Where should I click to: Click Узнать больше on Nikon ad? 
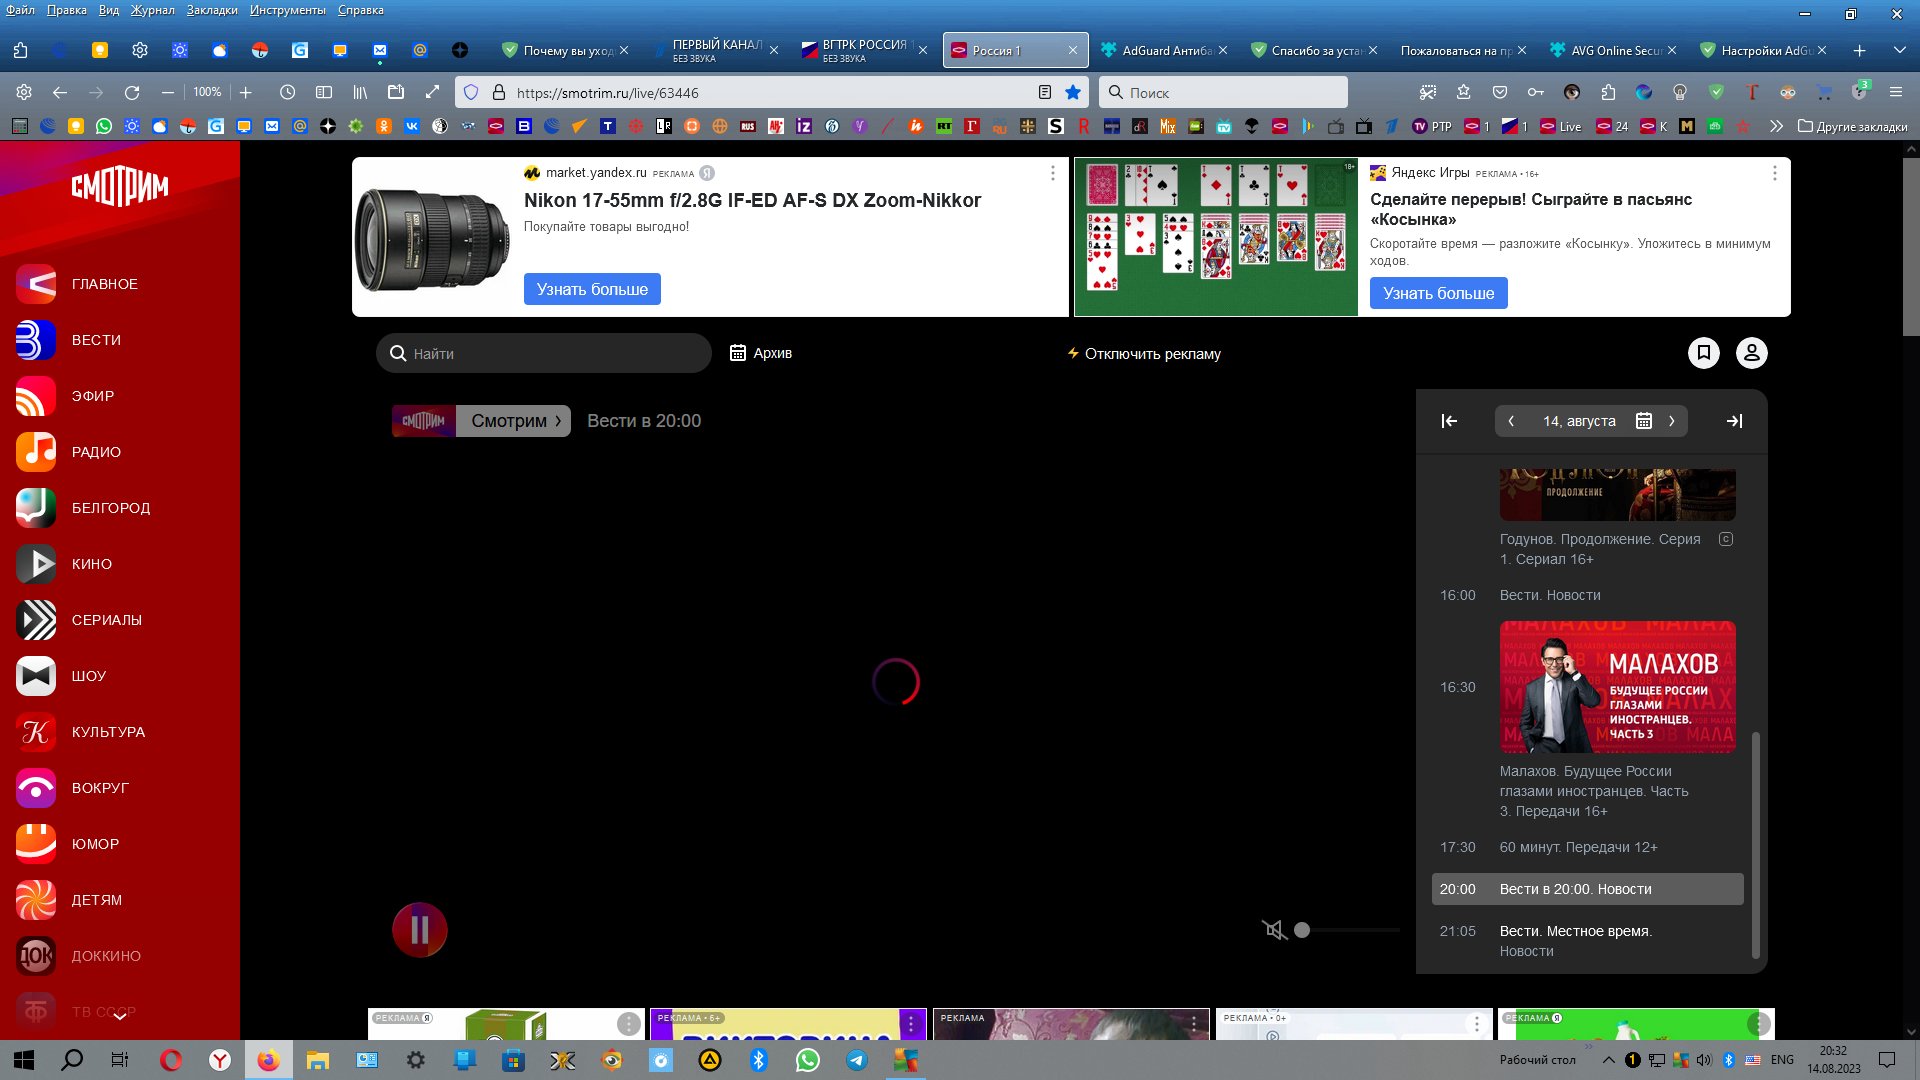[592, 289]
